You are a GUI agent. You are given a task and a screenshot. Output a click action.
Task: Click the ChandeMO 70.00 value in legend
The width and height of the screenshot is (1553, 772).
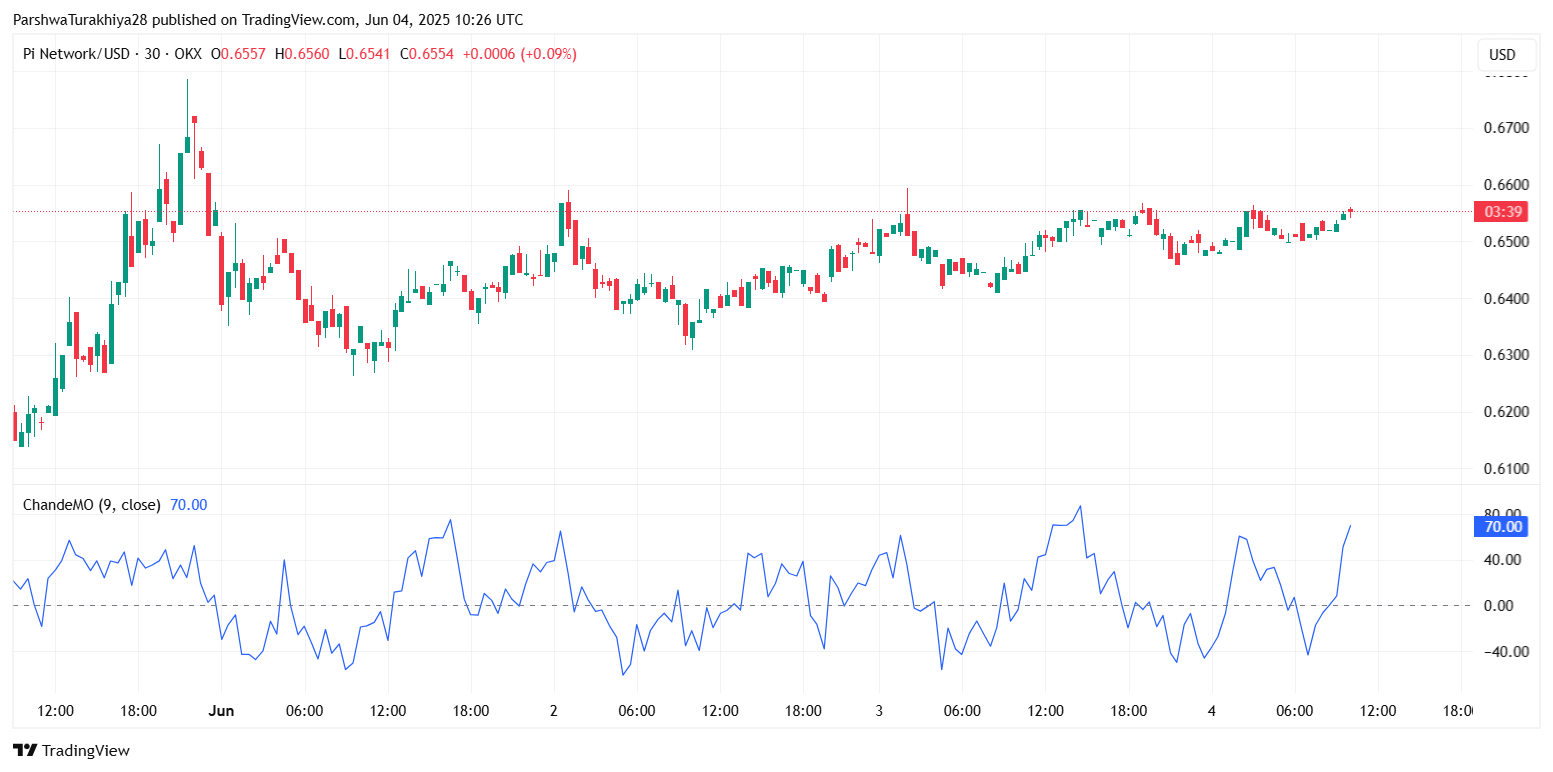click(189, 505)
